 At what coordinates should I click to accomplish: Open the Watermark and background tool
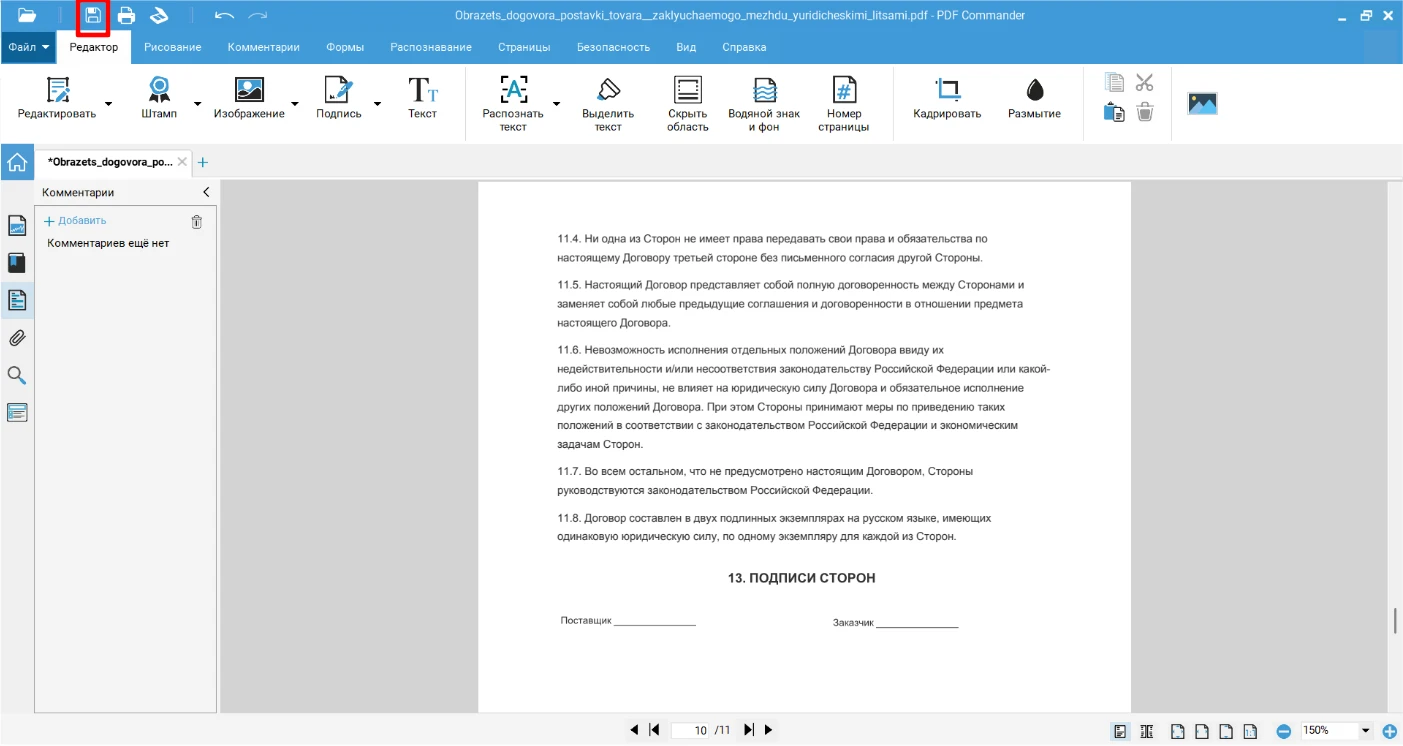coord(764,104)
